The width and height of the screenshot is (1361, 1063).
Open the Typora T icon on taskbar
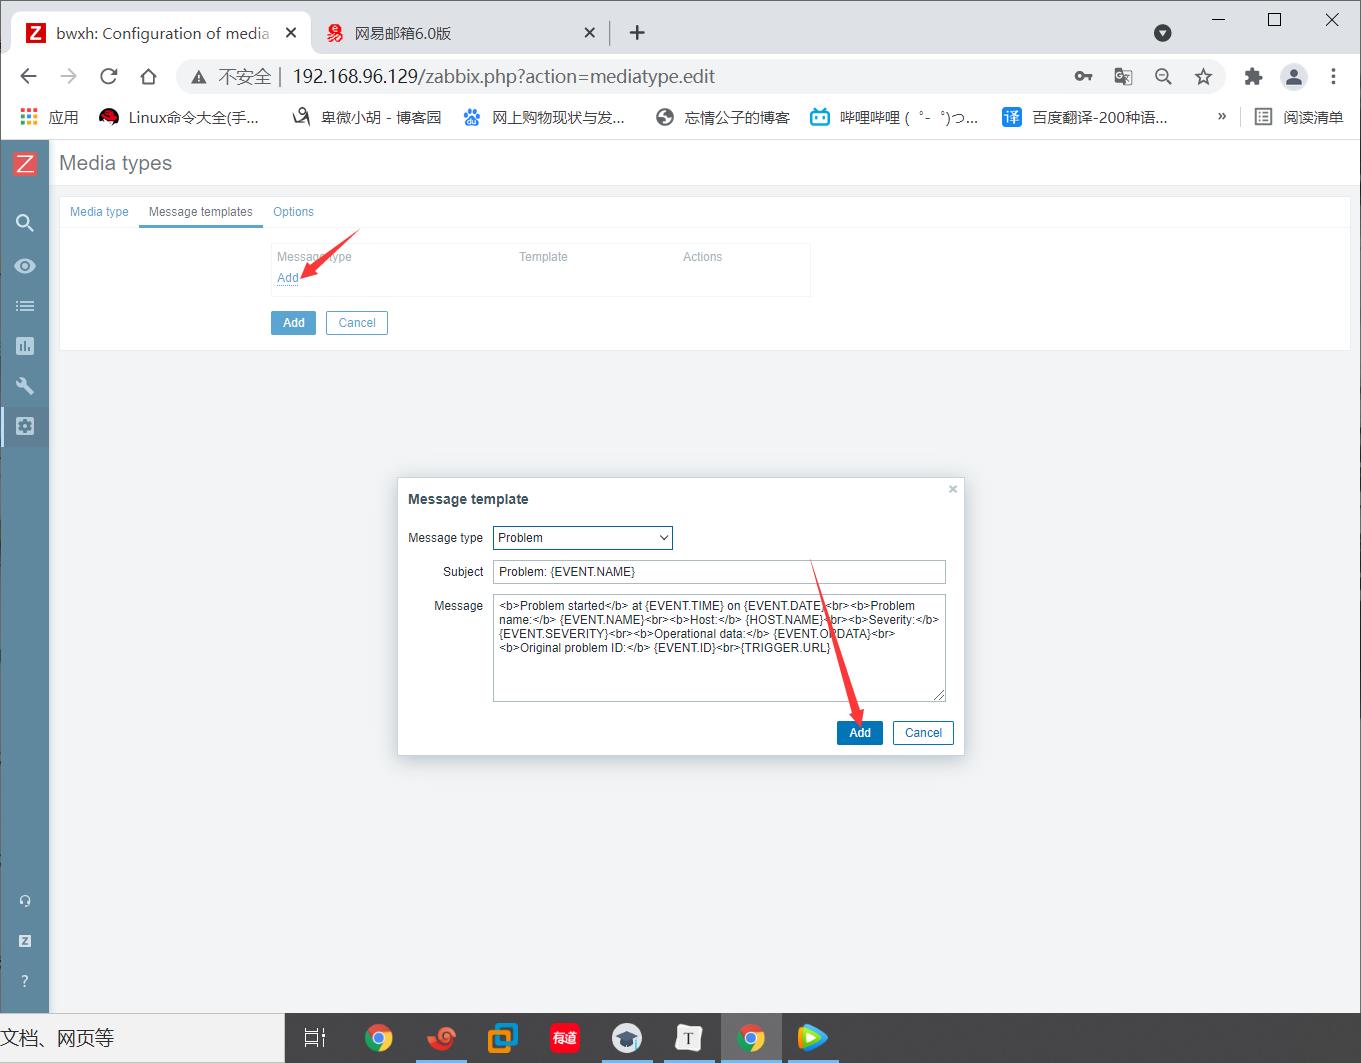(689, 1038)
